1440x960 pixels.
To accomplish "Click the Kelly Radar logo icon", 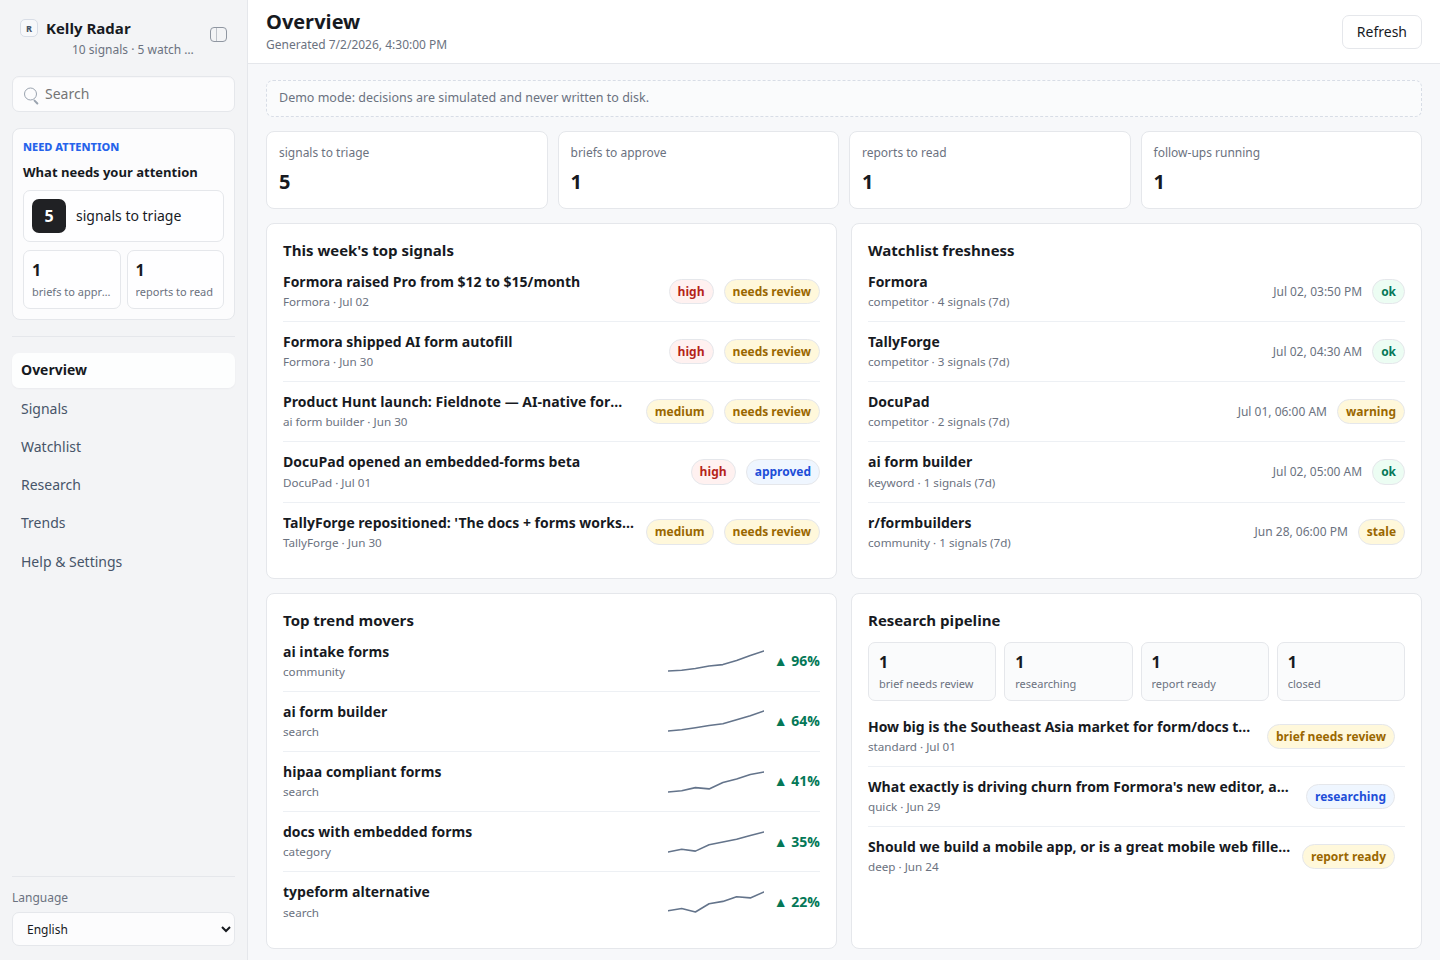I will (29, 29).
